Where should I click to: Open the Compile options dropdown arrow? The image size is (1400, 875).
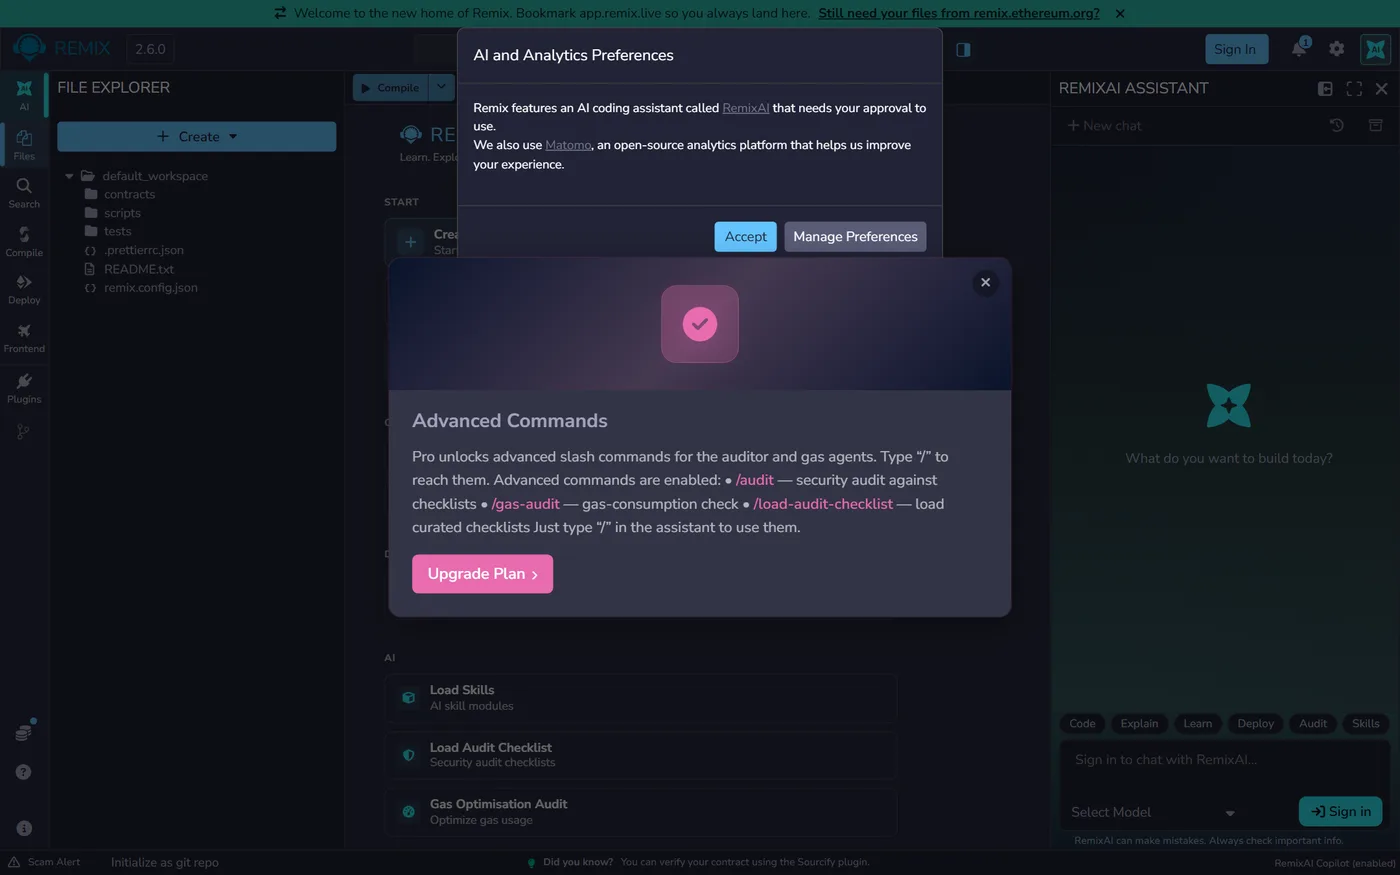tap(441, 87)
